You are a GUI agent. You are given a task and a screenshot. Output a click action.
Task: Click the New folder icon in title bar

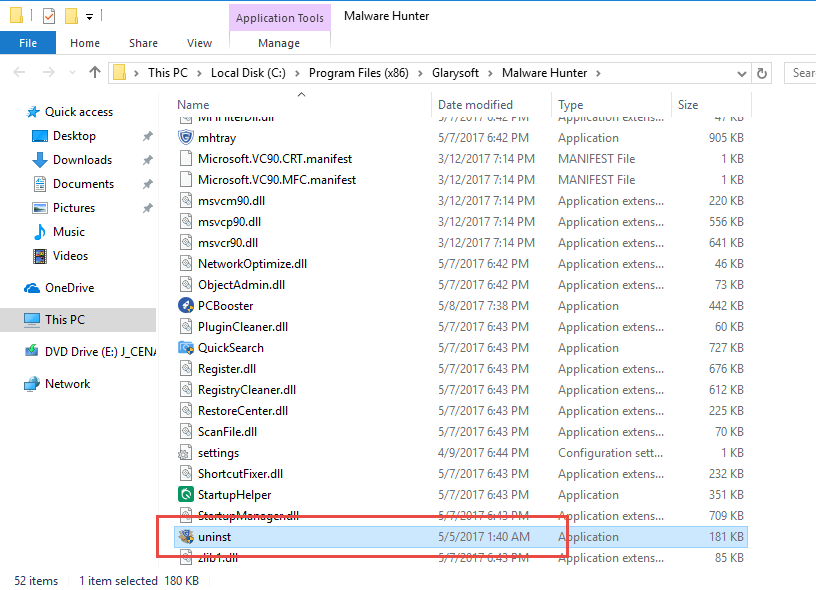[71, 16]
